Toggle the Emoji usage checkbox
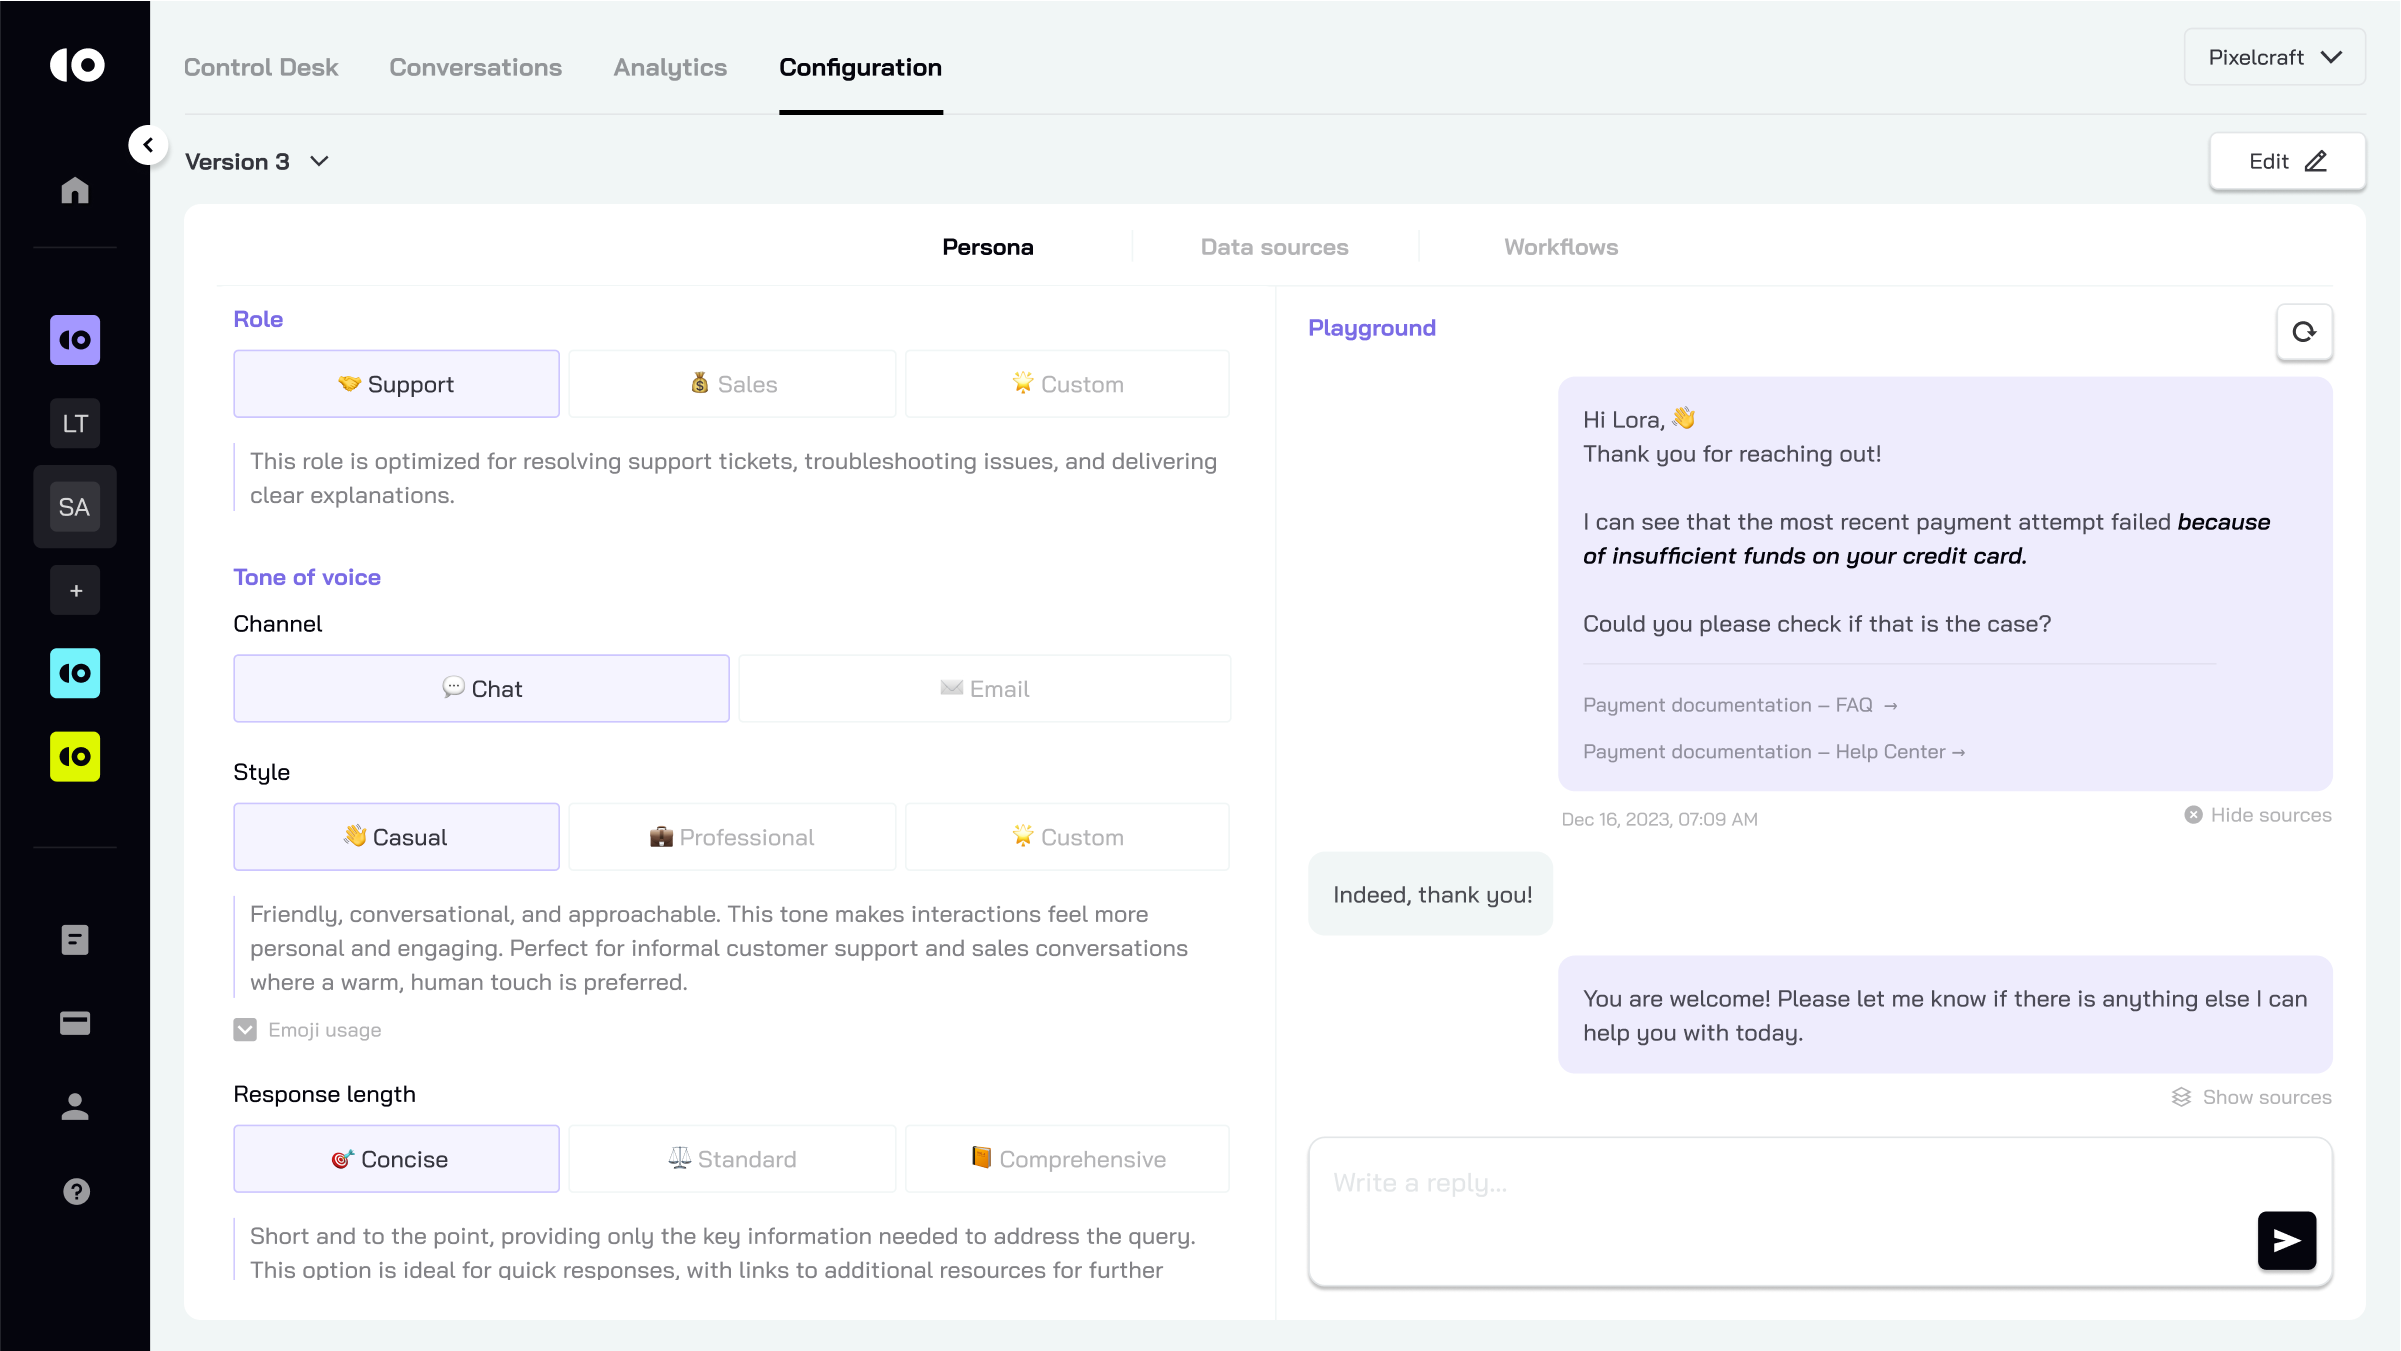2401x1351 pixels. 243,1029
